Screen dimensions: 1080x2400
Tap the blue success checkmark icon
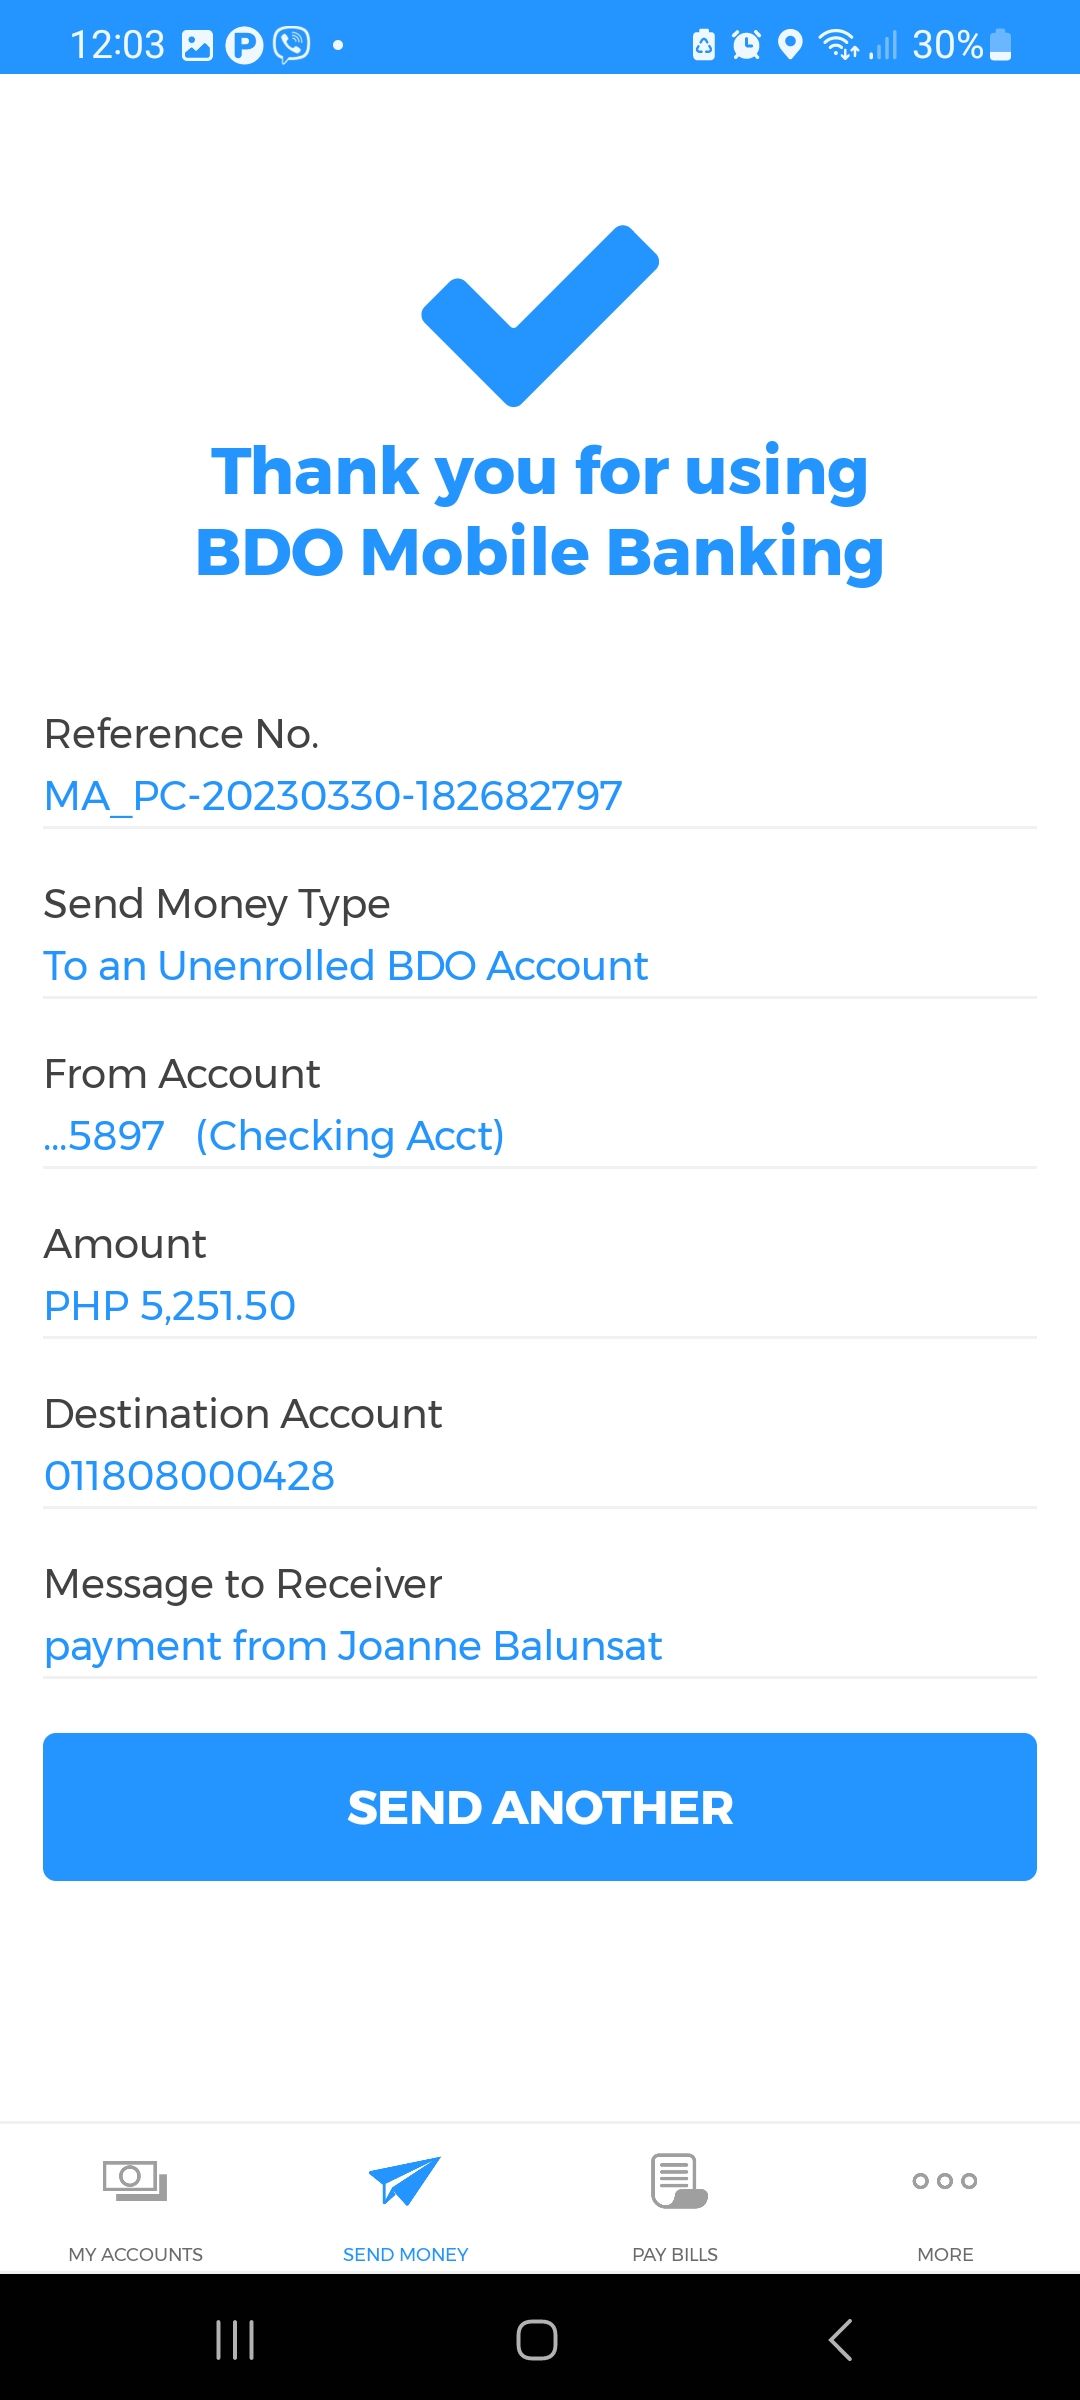540,315
